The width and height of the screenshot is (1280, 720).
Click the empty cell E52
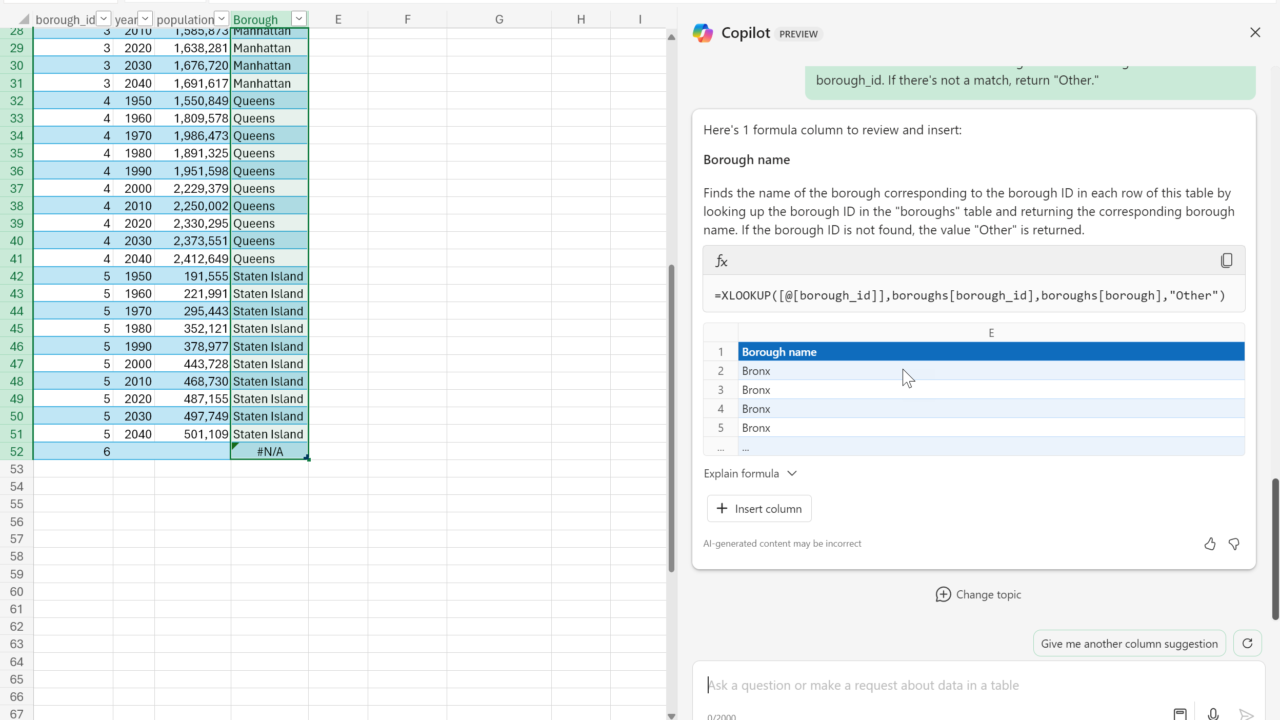[338, 452]
